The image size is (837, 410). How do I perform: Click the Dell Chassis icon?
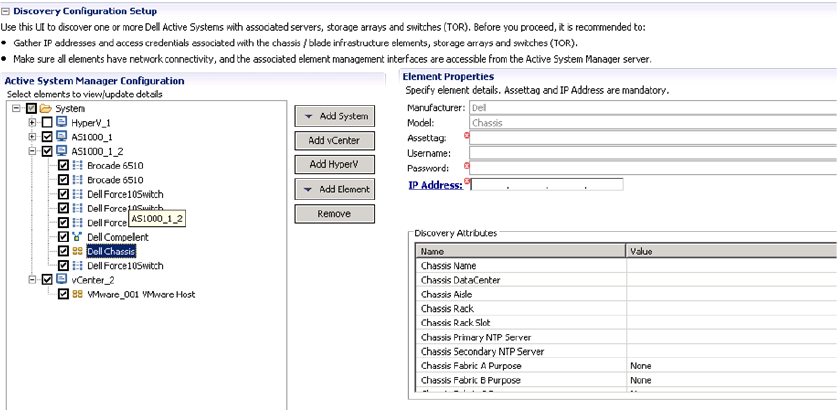click(77, 252)
